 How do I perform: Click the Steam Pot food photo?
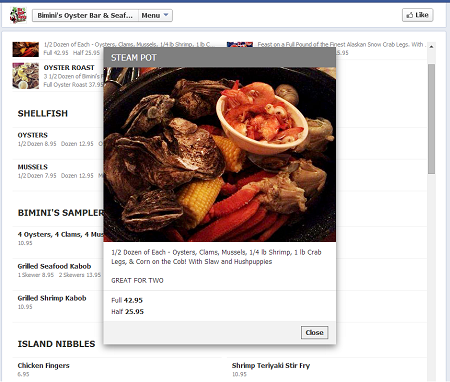[x=220, y=155]
